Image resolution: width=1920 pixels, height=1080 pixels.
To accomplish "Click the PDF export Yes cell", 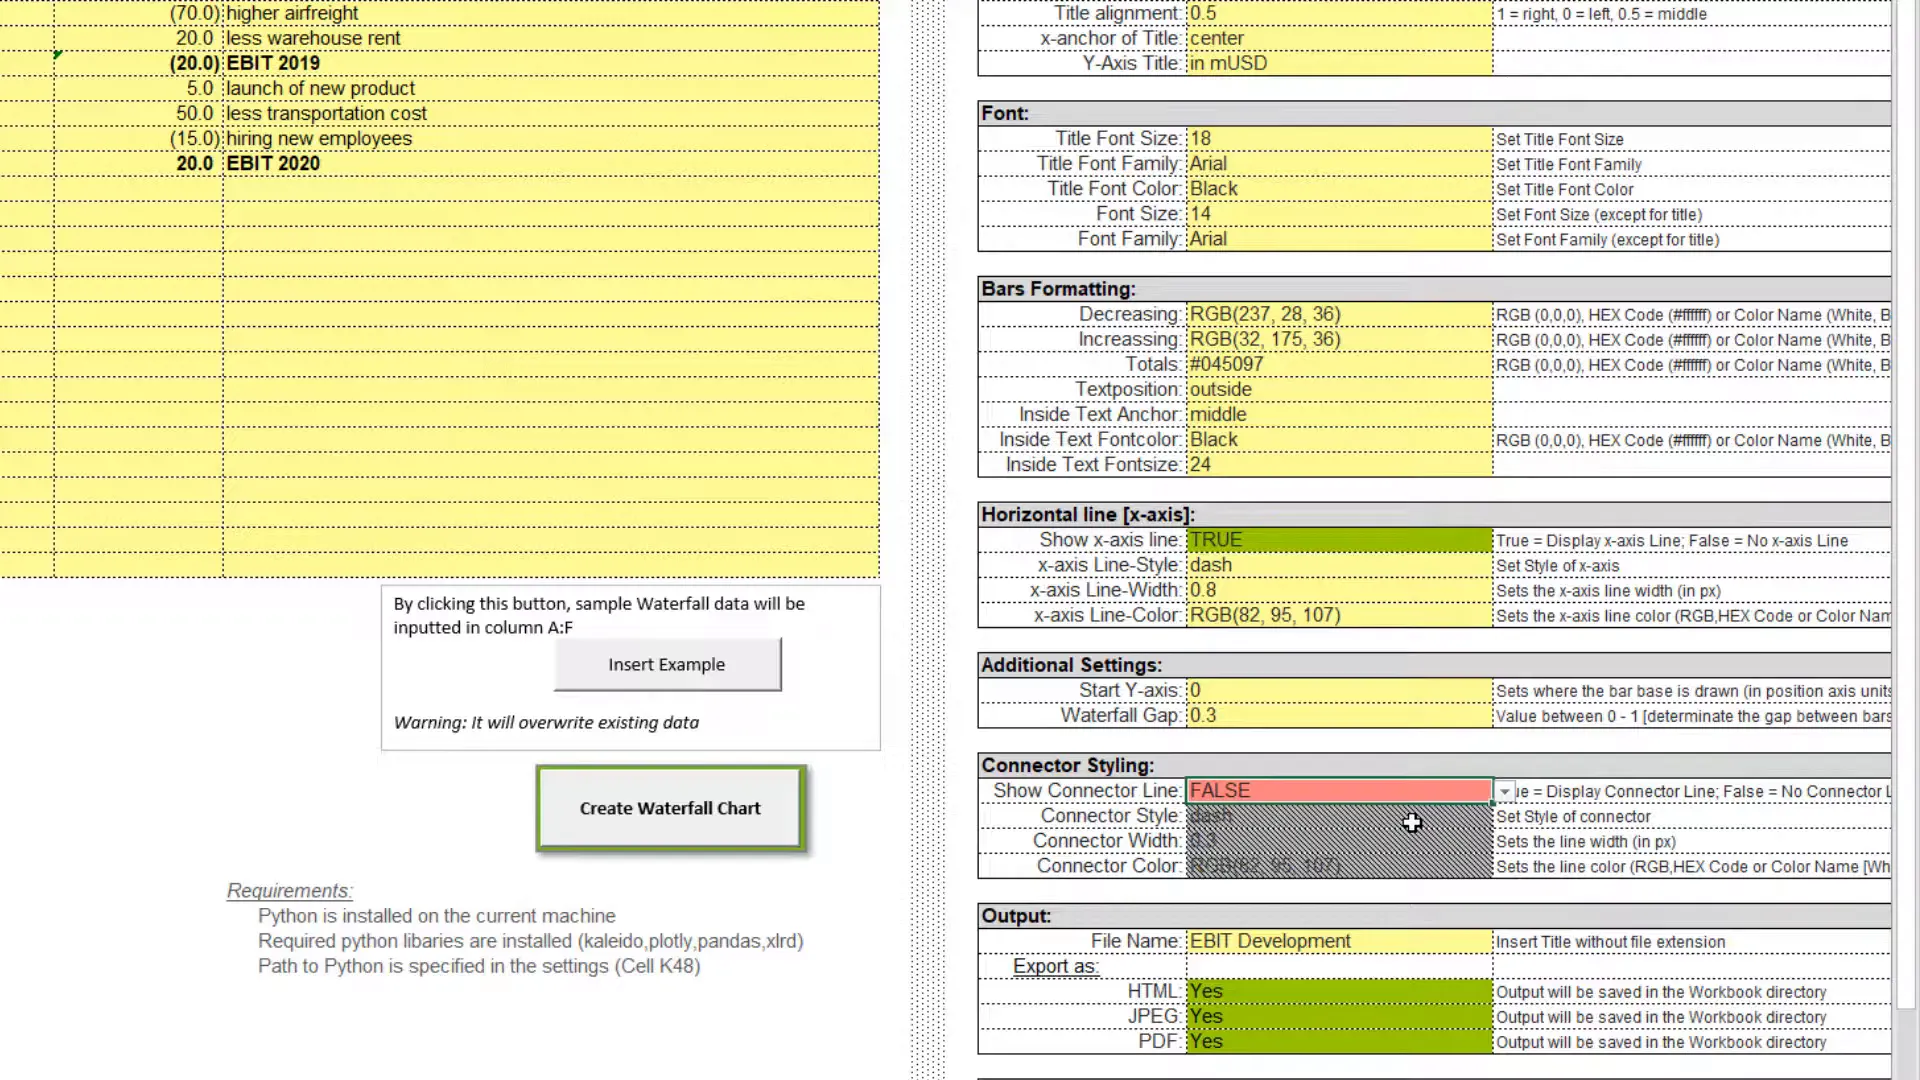I will click(1337, 1041).
